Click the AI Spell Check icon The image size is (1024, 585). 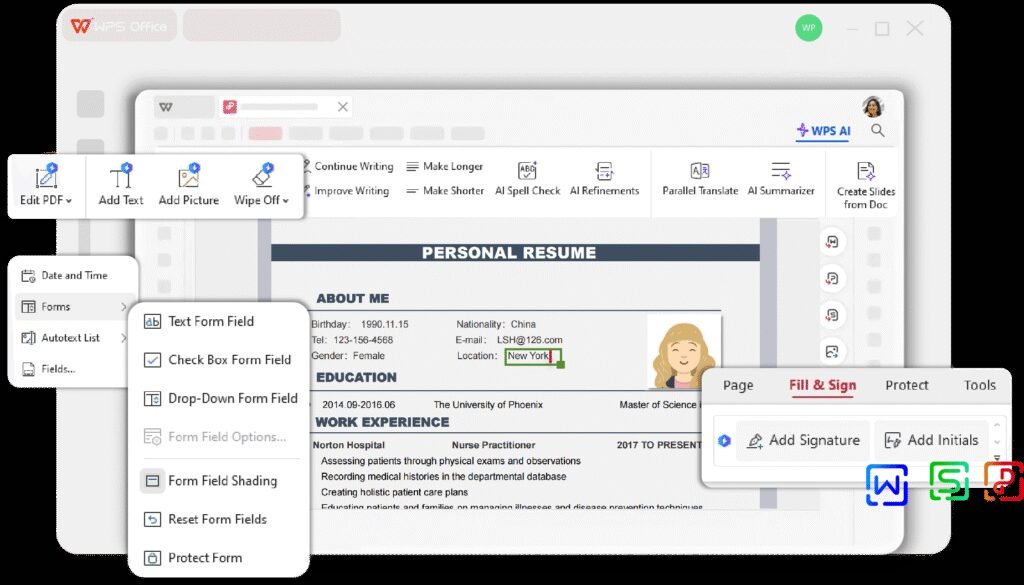point(528,172)
